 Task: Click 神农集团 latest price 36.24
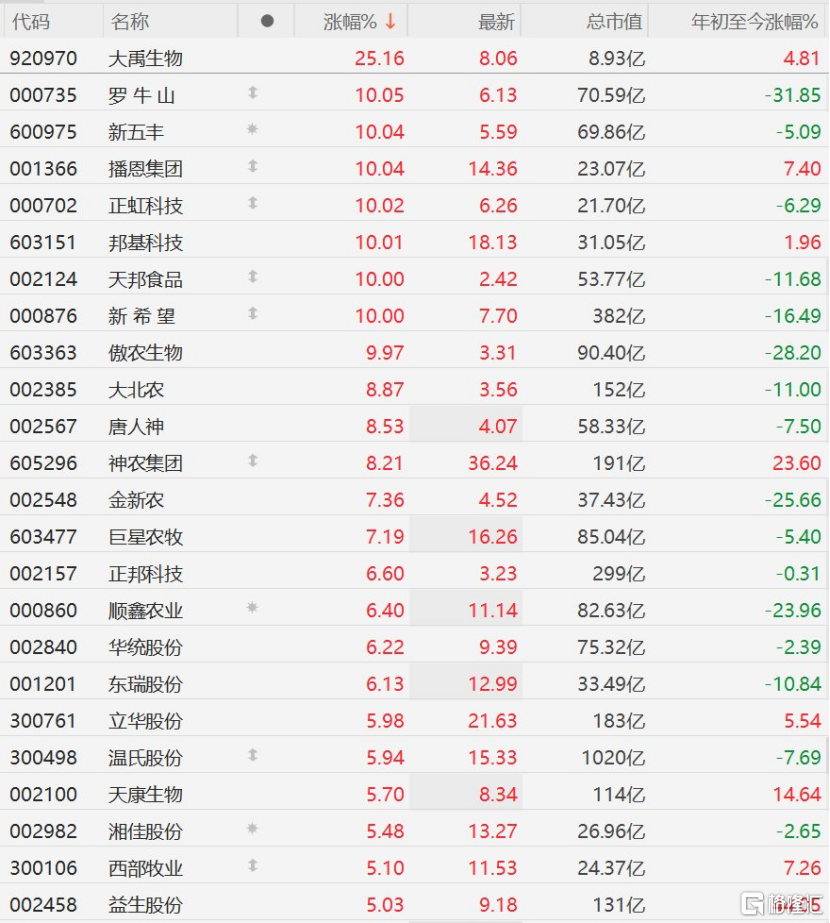click(493, 463)
